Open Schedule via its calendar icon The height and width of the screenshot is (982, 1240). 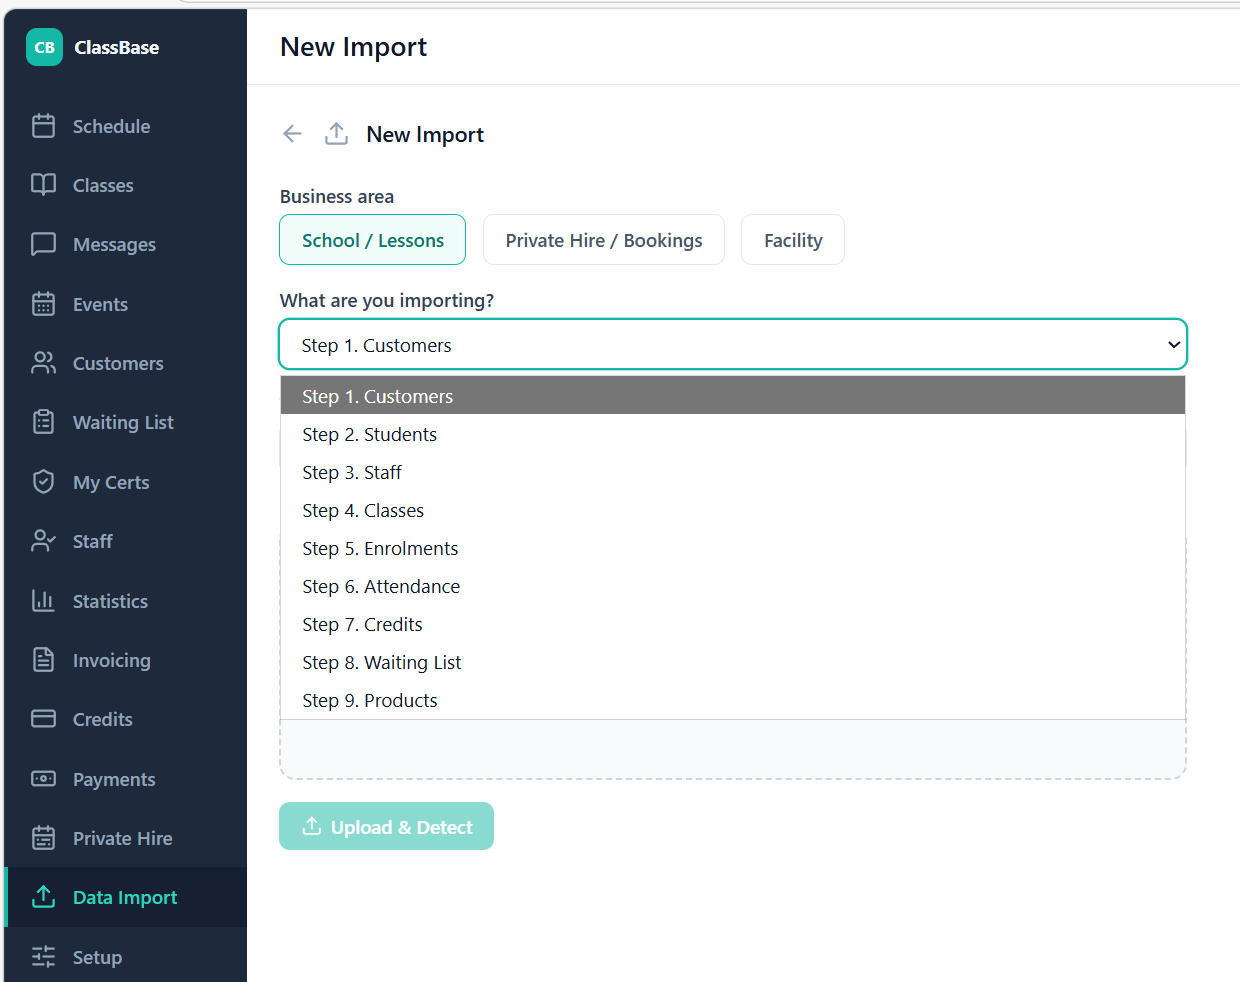[43, 126]
